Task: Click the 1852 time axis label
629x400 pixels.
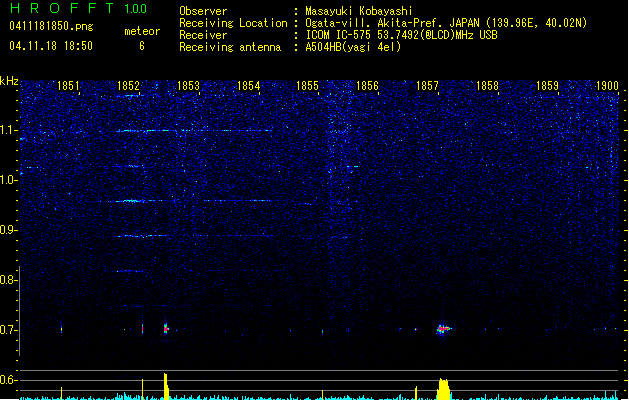Action: (128, 85)
